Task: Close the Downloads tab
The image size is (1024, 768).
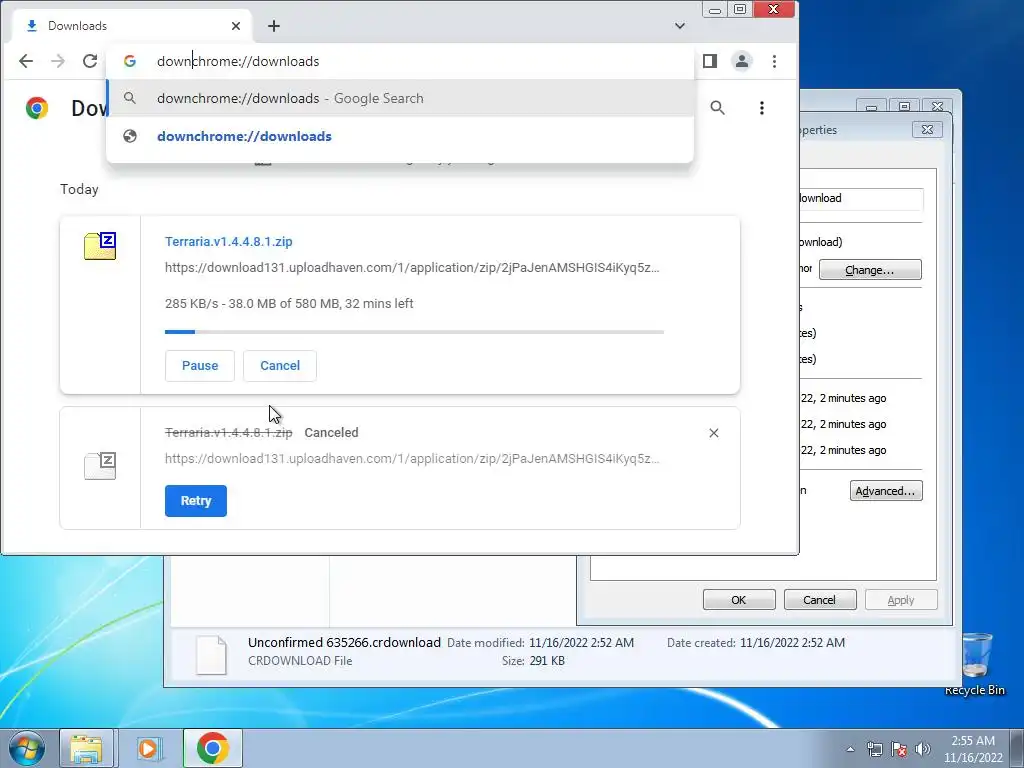Action: click(x=236, y=25)
